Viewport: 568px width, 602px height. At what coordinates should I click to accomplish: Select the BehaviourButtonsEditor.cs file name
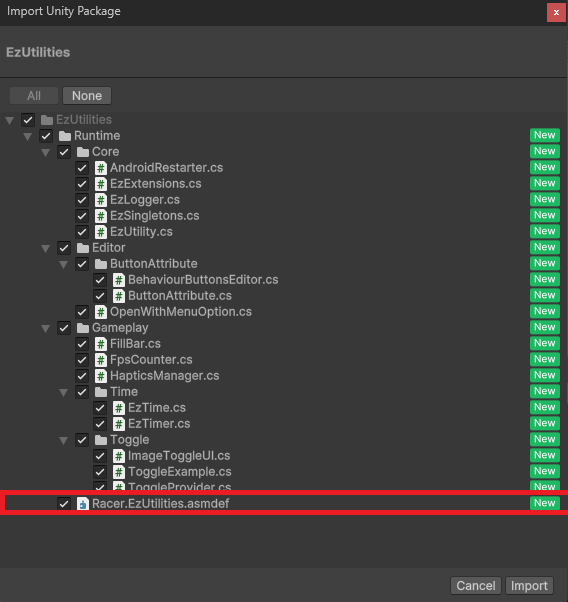click(203, 280)
